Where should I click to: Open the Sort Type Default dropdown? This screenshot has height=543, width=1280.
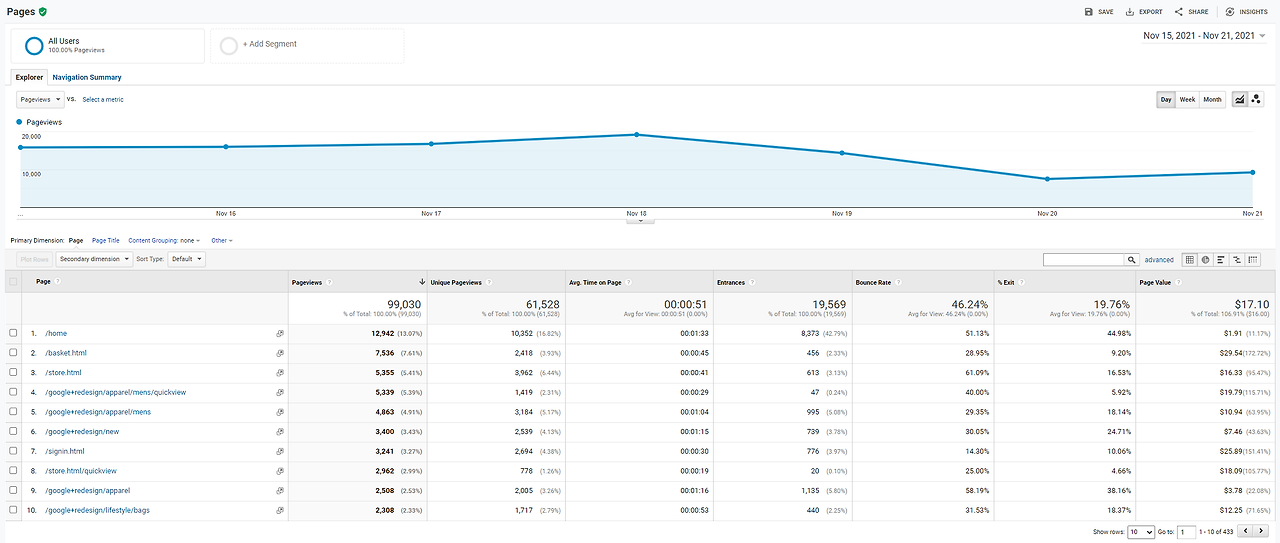(187, 259)
